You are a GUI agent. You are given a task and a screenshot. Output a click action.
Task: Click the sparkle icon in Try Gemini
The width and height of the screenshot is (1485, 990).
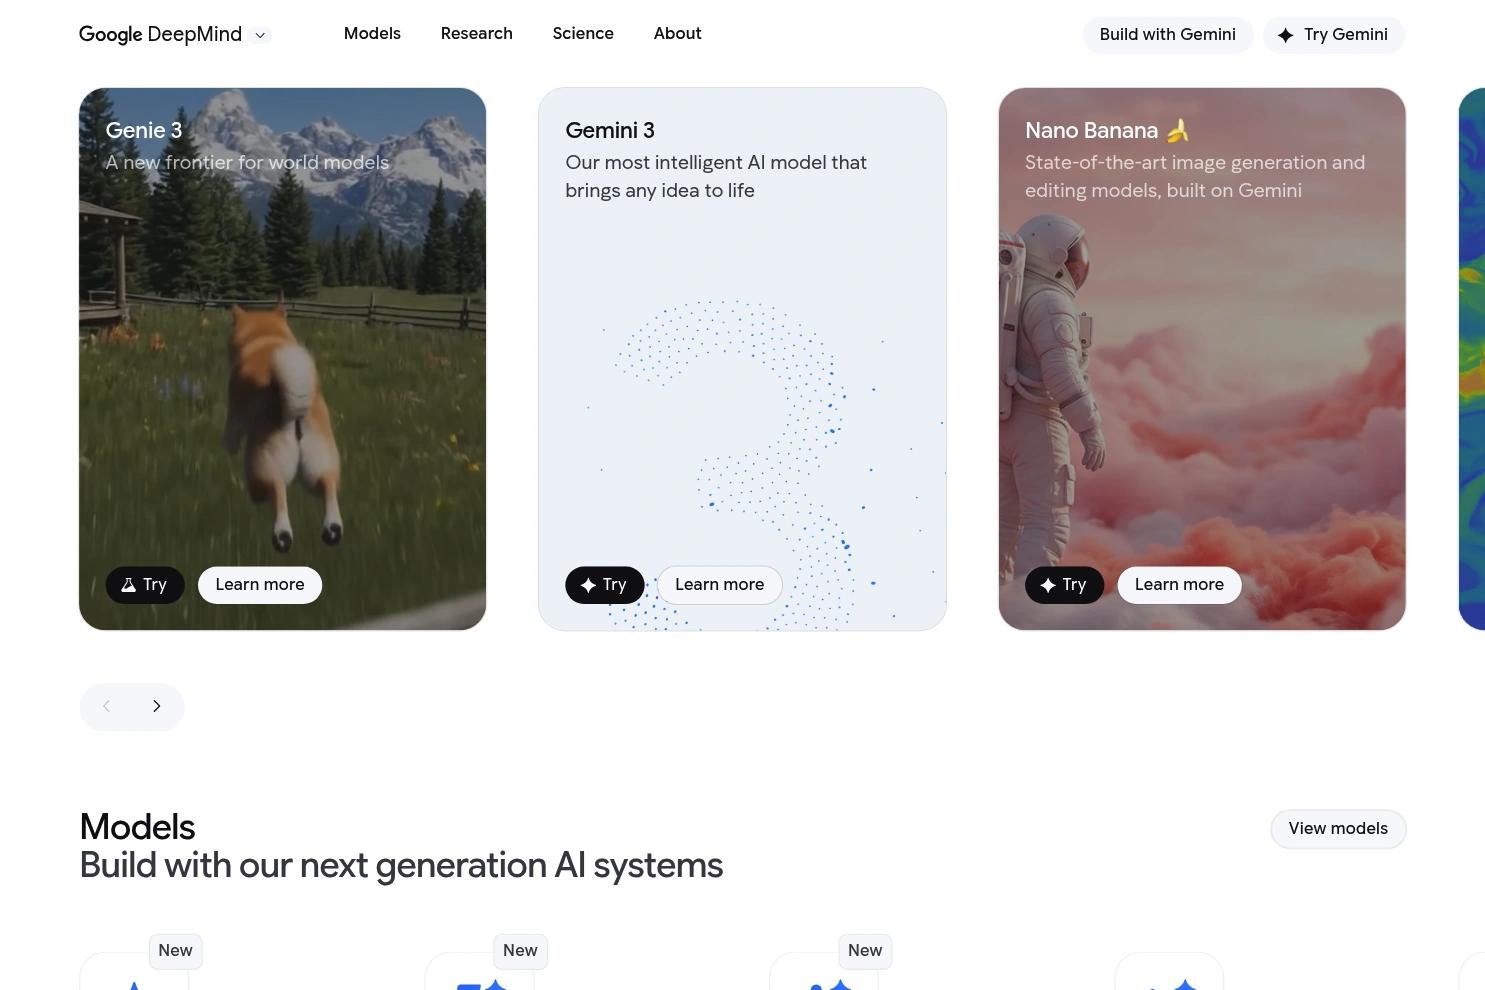coord(1285,35)
